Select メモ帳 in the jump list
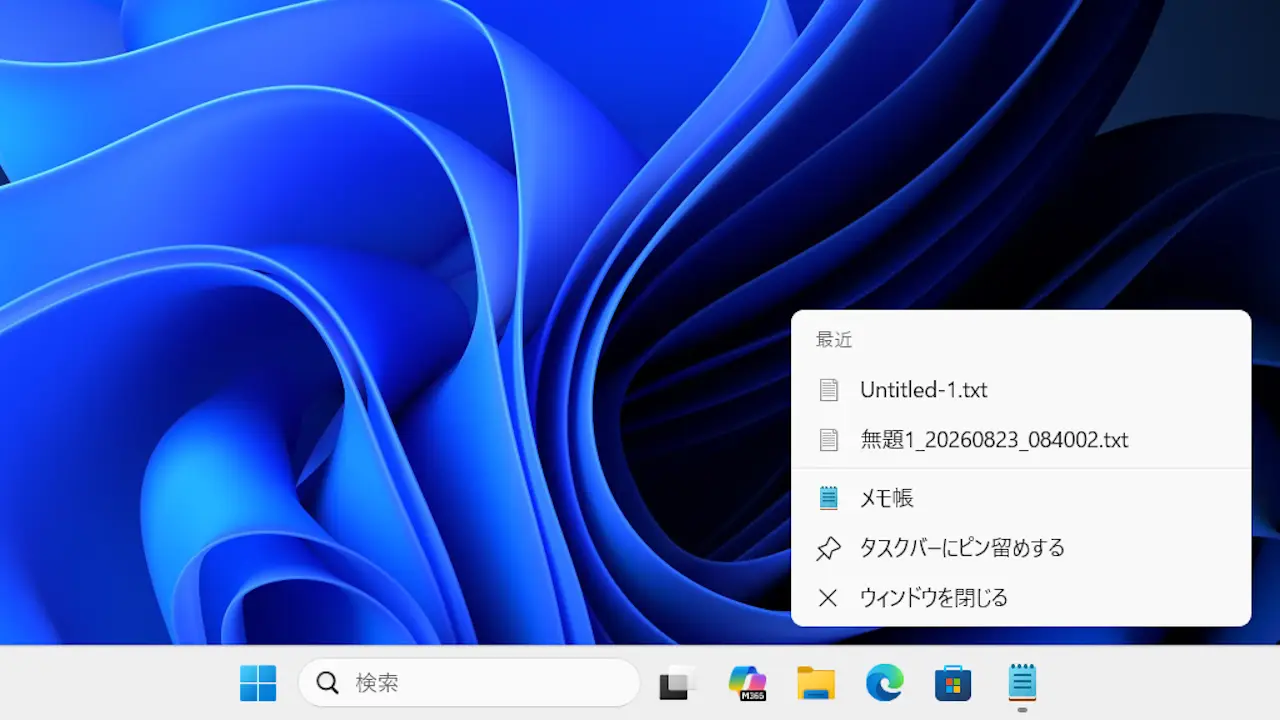The height and width of the screenshot is (720, 1280). 1021,498
